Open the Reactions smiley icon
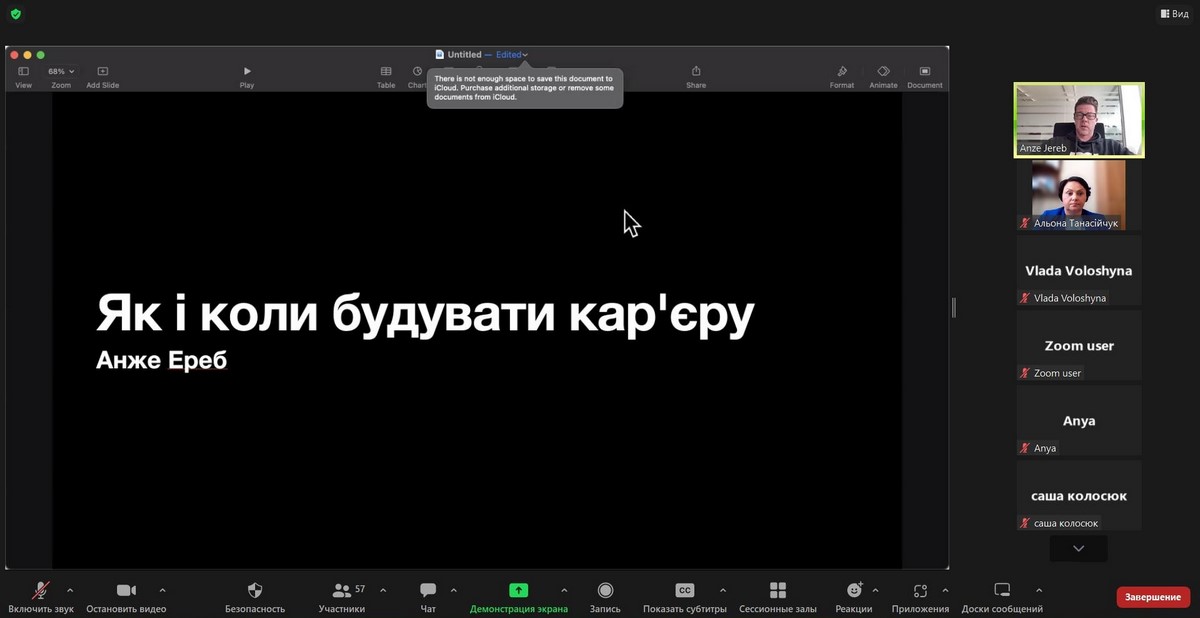The image size is (1200, 618). coord(854,590)
